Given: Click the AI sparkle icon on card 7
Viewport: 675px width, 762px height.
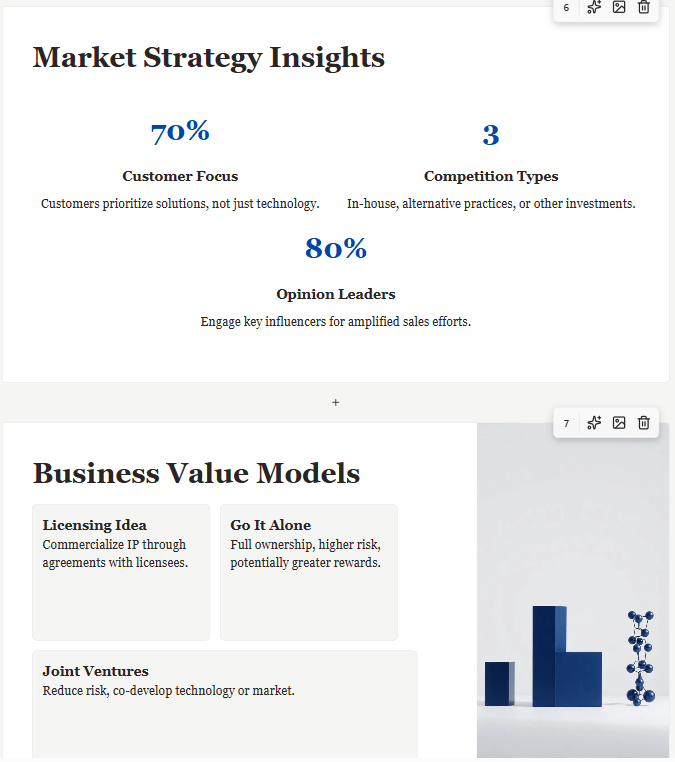Looking at the screenshot, I should 594,423.
